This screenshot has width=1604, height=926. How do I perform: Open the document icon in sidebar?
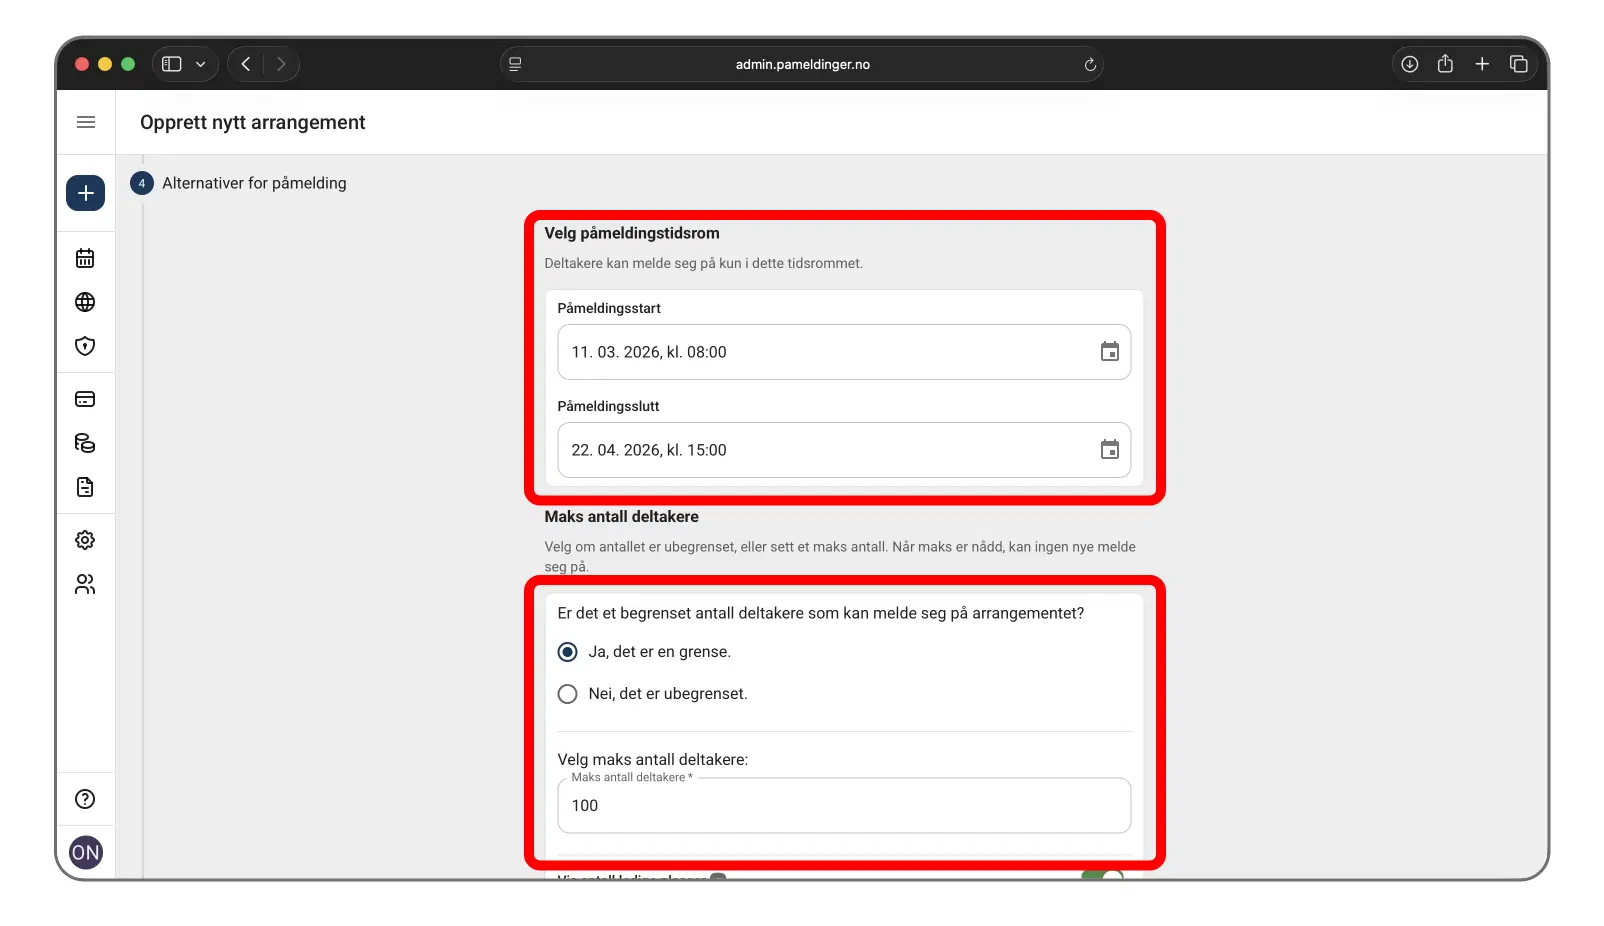pos(85,487)
